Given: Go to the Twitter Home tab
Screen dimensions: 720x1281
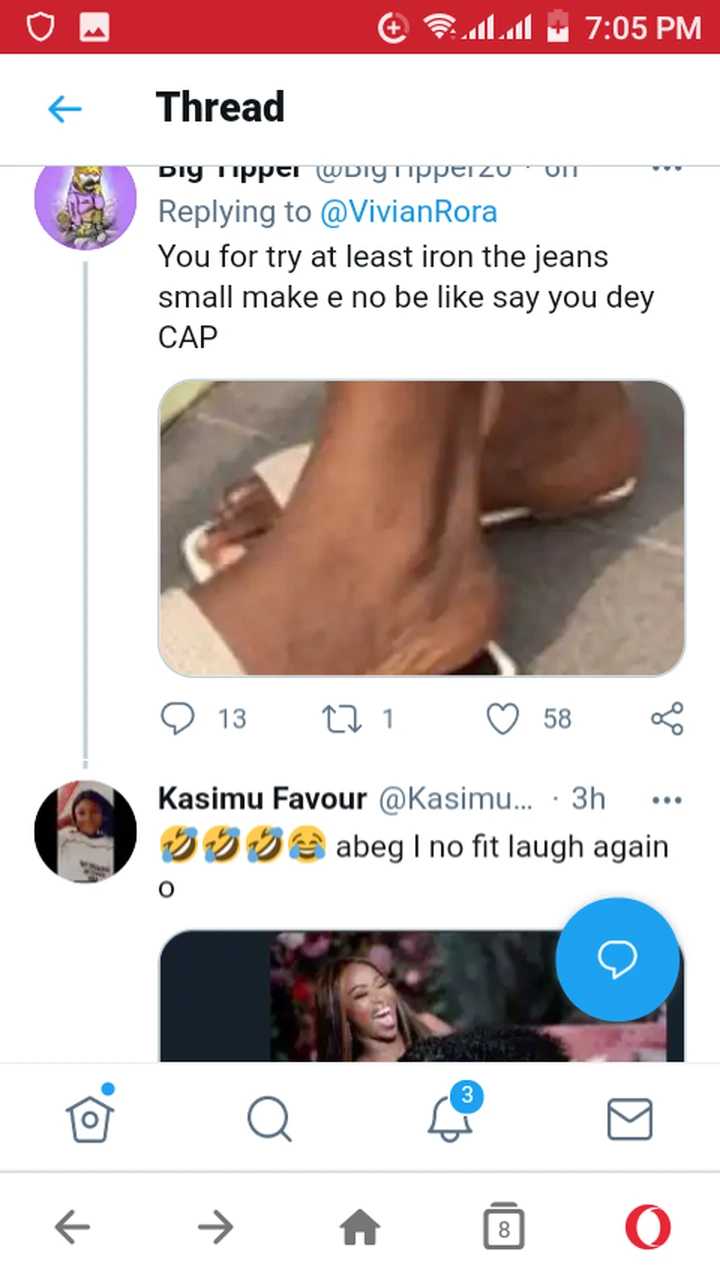Looking at the screenshot, I should tap(90, 1118).
